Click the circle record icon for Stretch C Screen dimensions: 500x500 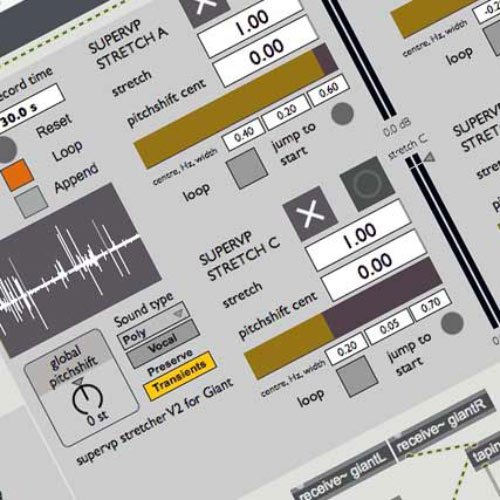point(367,184)
